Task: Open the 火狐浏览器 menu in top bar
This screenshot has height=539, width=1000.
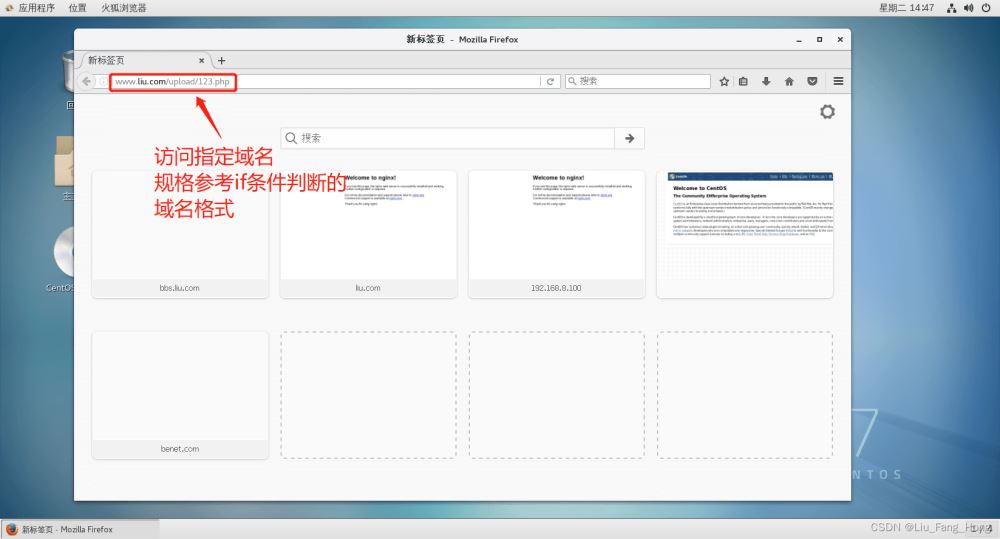Action: click(124, 8)
